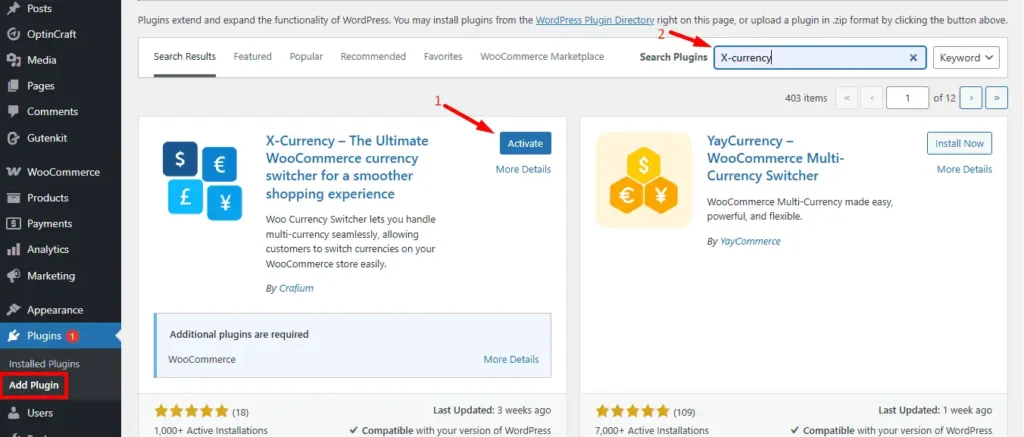Click the Users person icon
This screenshot has width=1024, height=437.
pyautogui.click(x=13, y=413)
